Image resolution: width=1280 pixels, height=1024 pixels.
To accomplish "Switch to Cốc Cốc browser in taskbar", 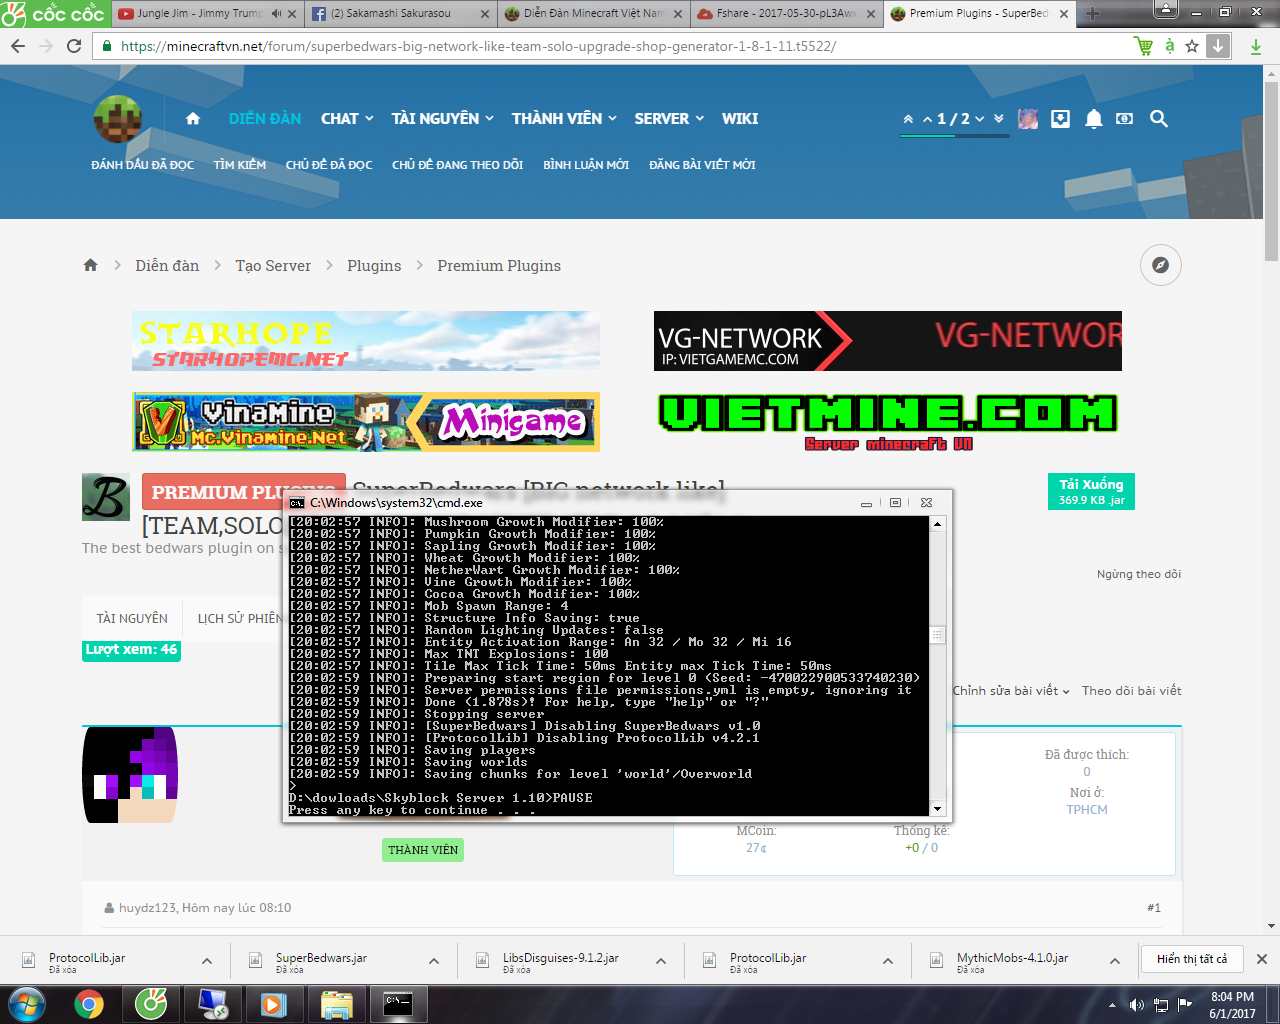I will click(x=151, y=1003).
